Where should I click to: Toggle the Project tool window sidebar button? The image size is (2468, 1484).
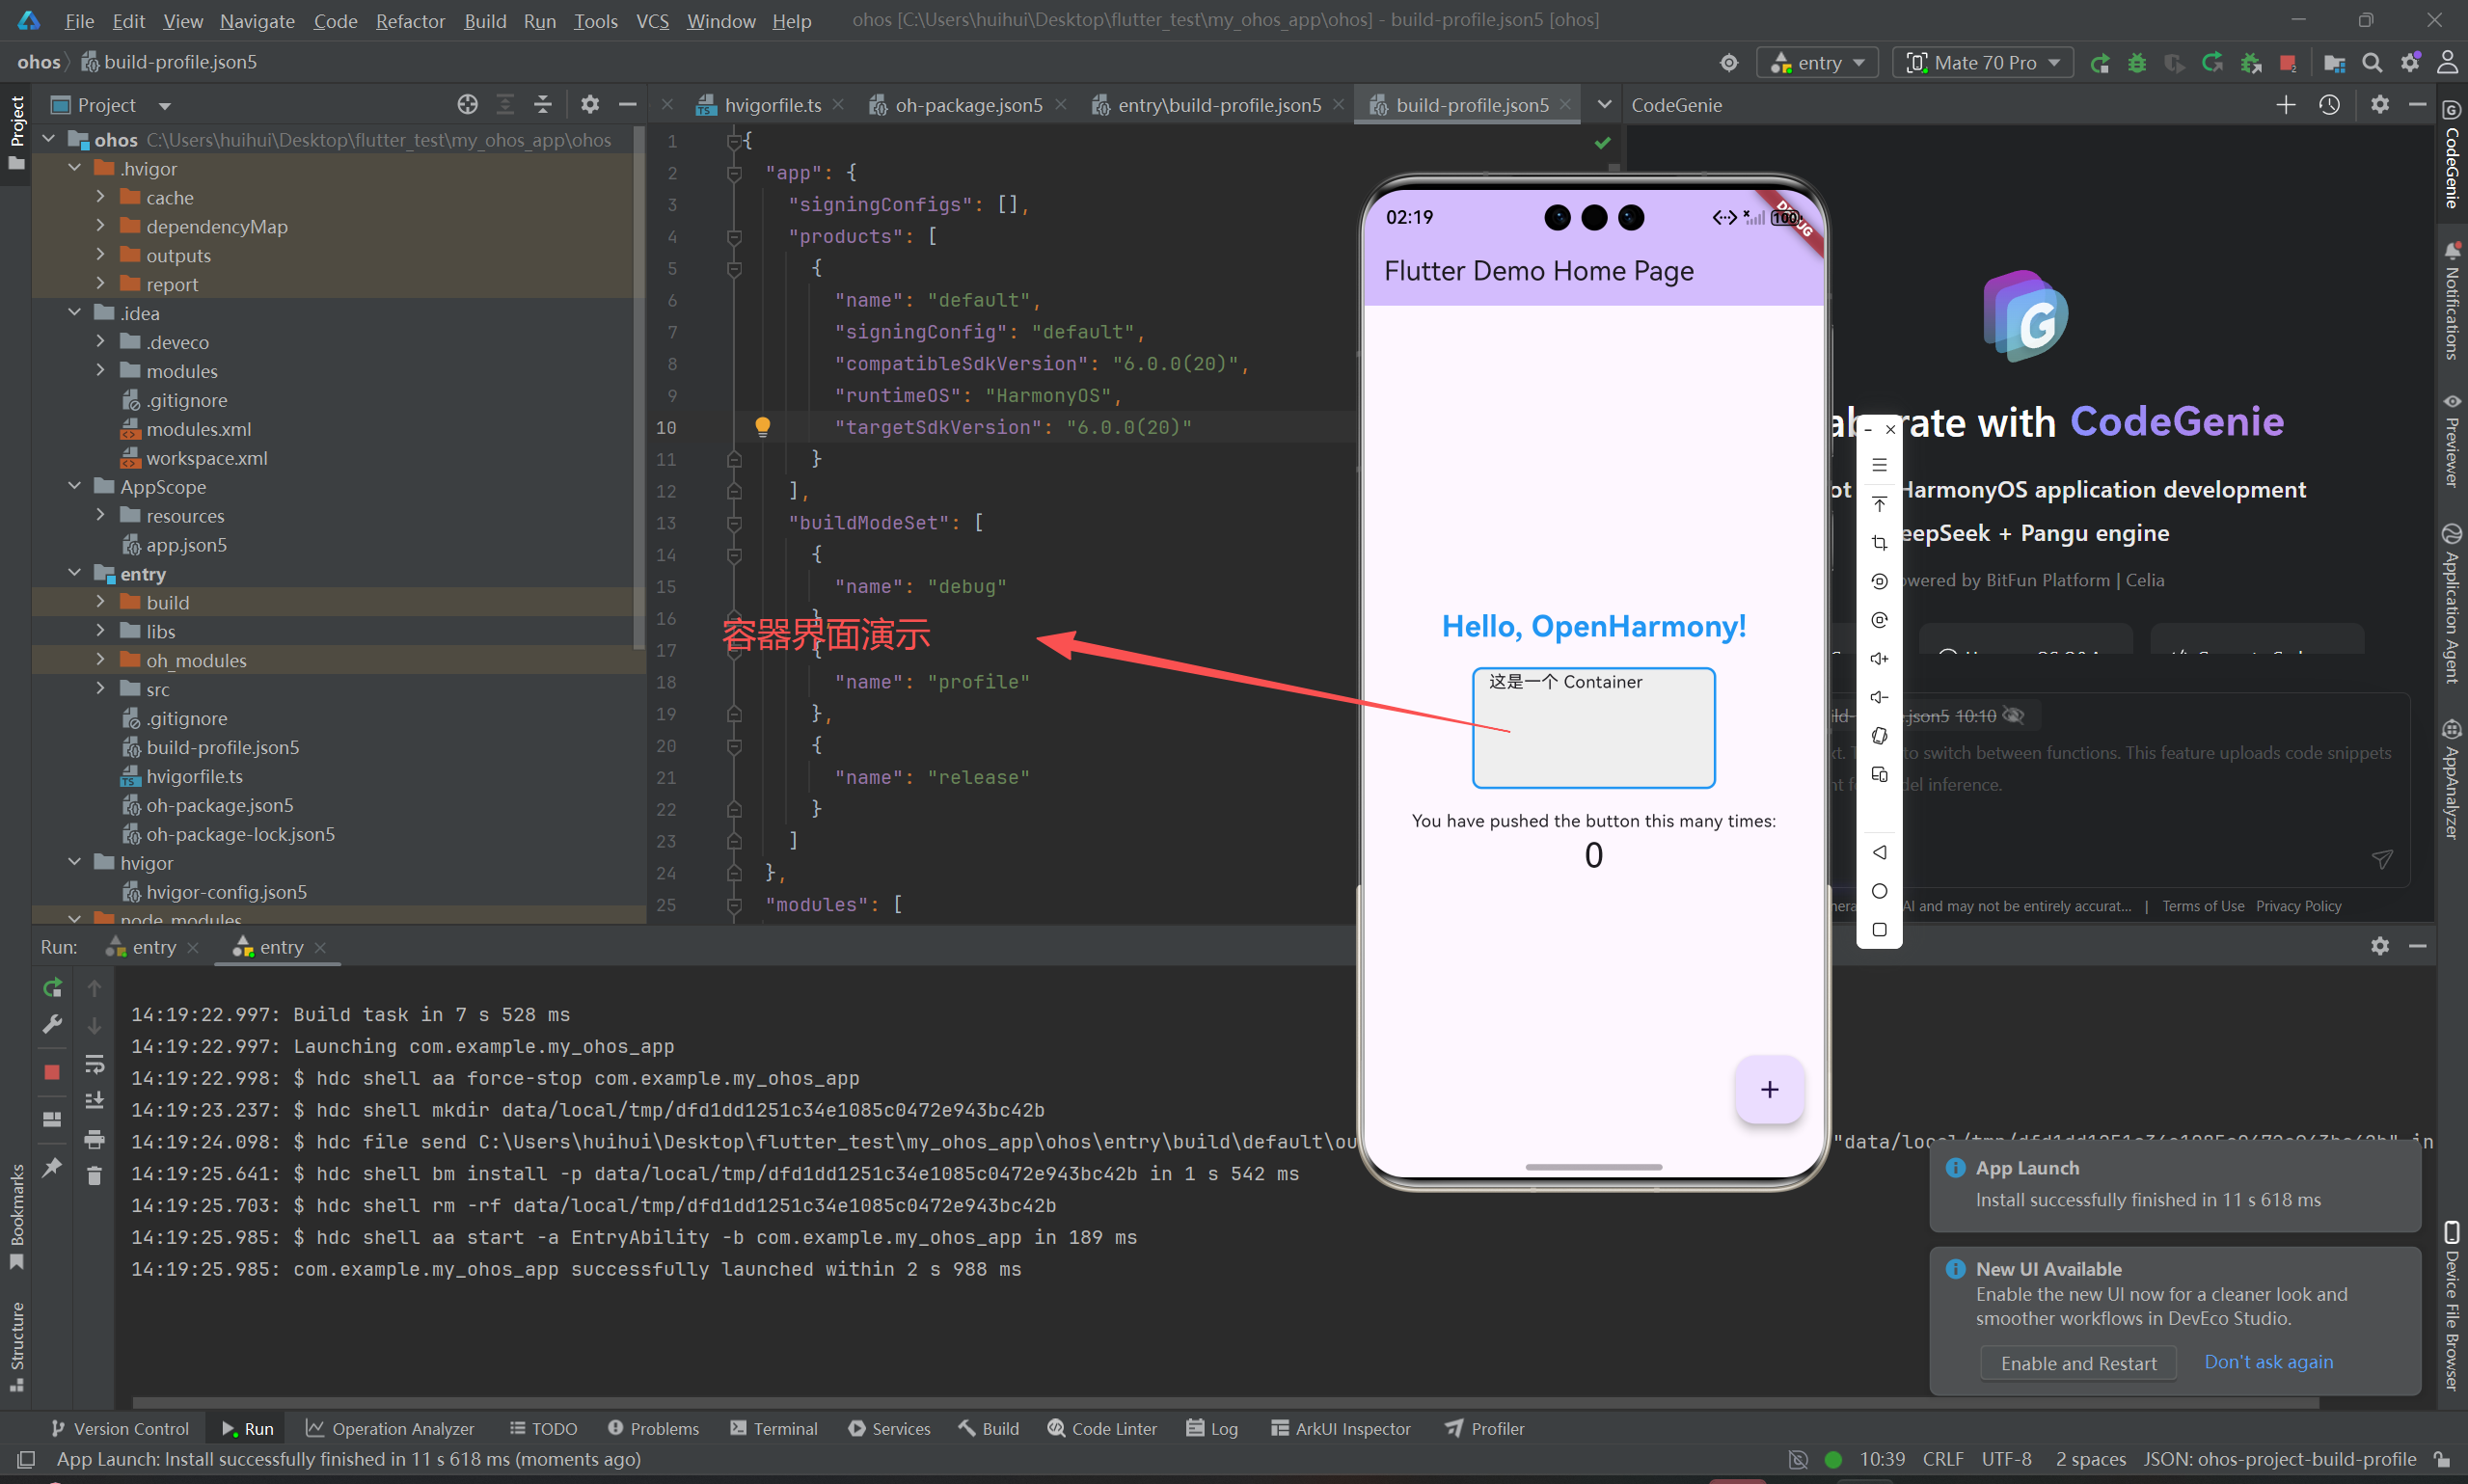click(x=17, y=132)
